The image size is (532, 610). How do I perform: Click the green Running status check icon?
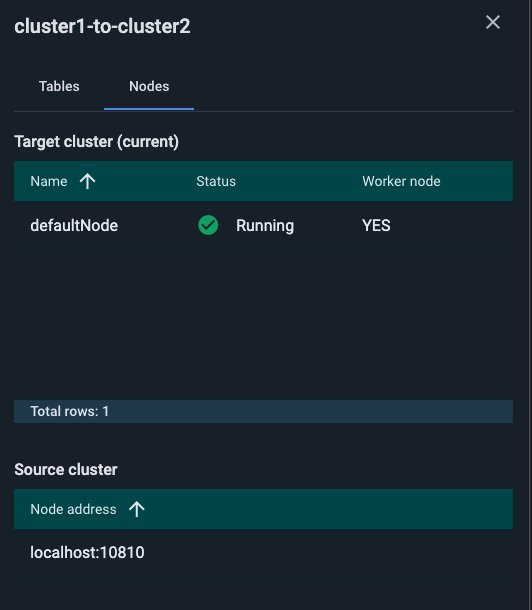pyautogui.click(x=208, y=225)
